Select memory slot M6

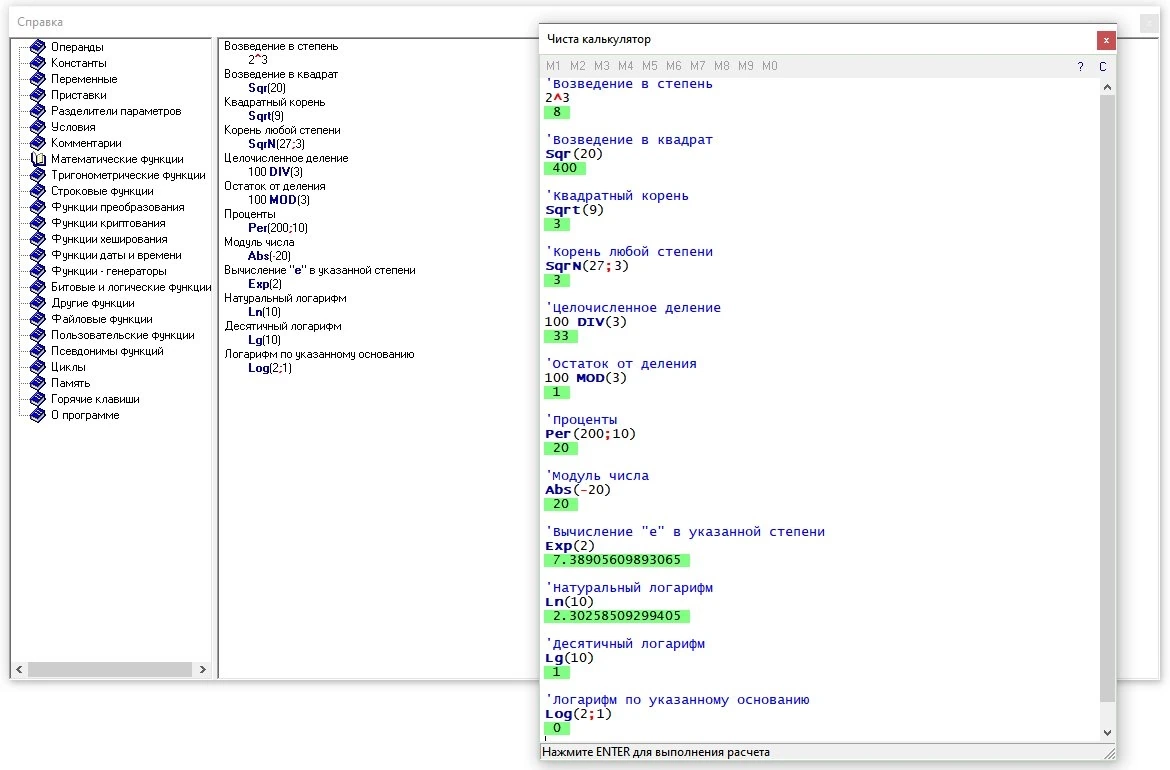pyautogui.click(x=674, y=66)
